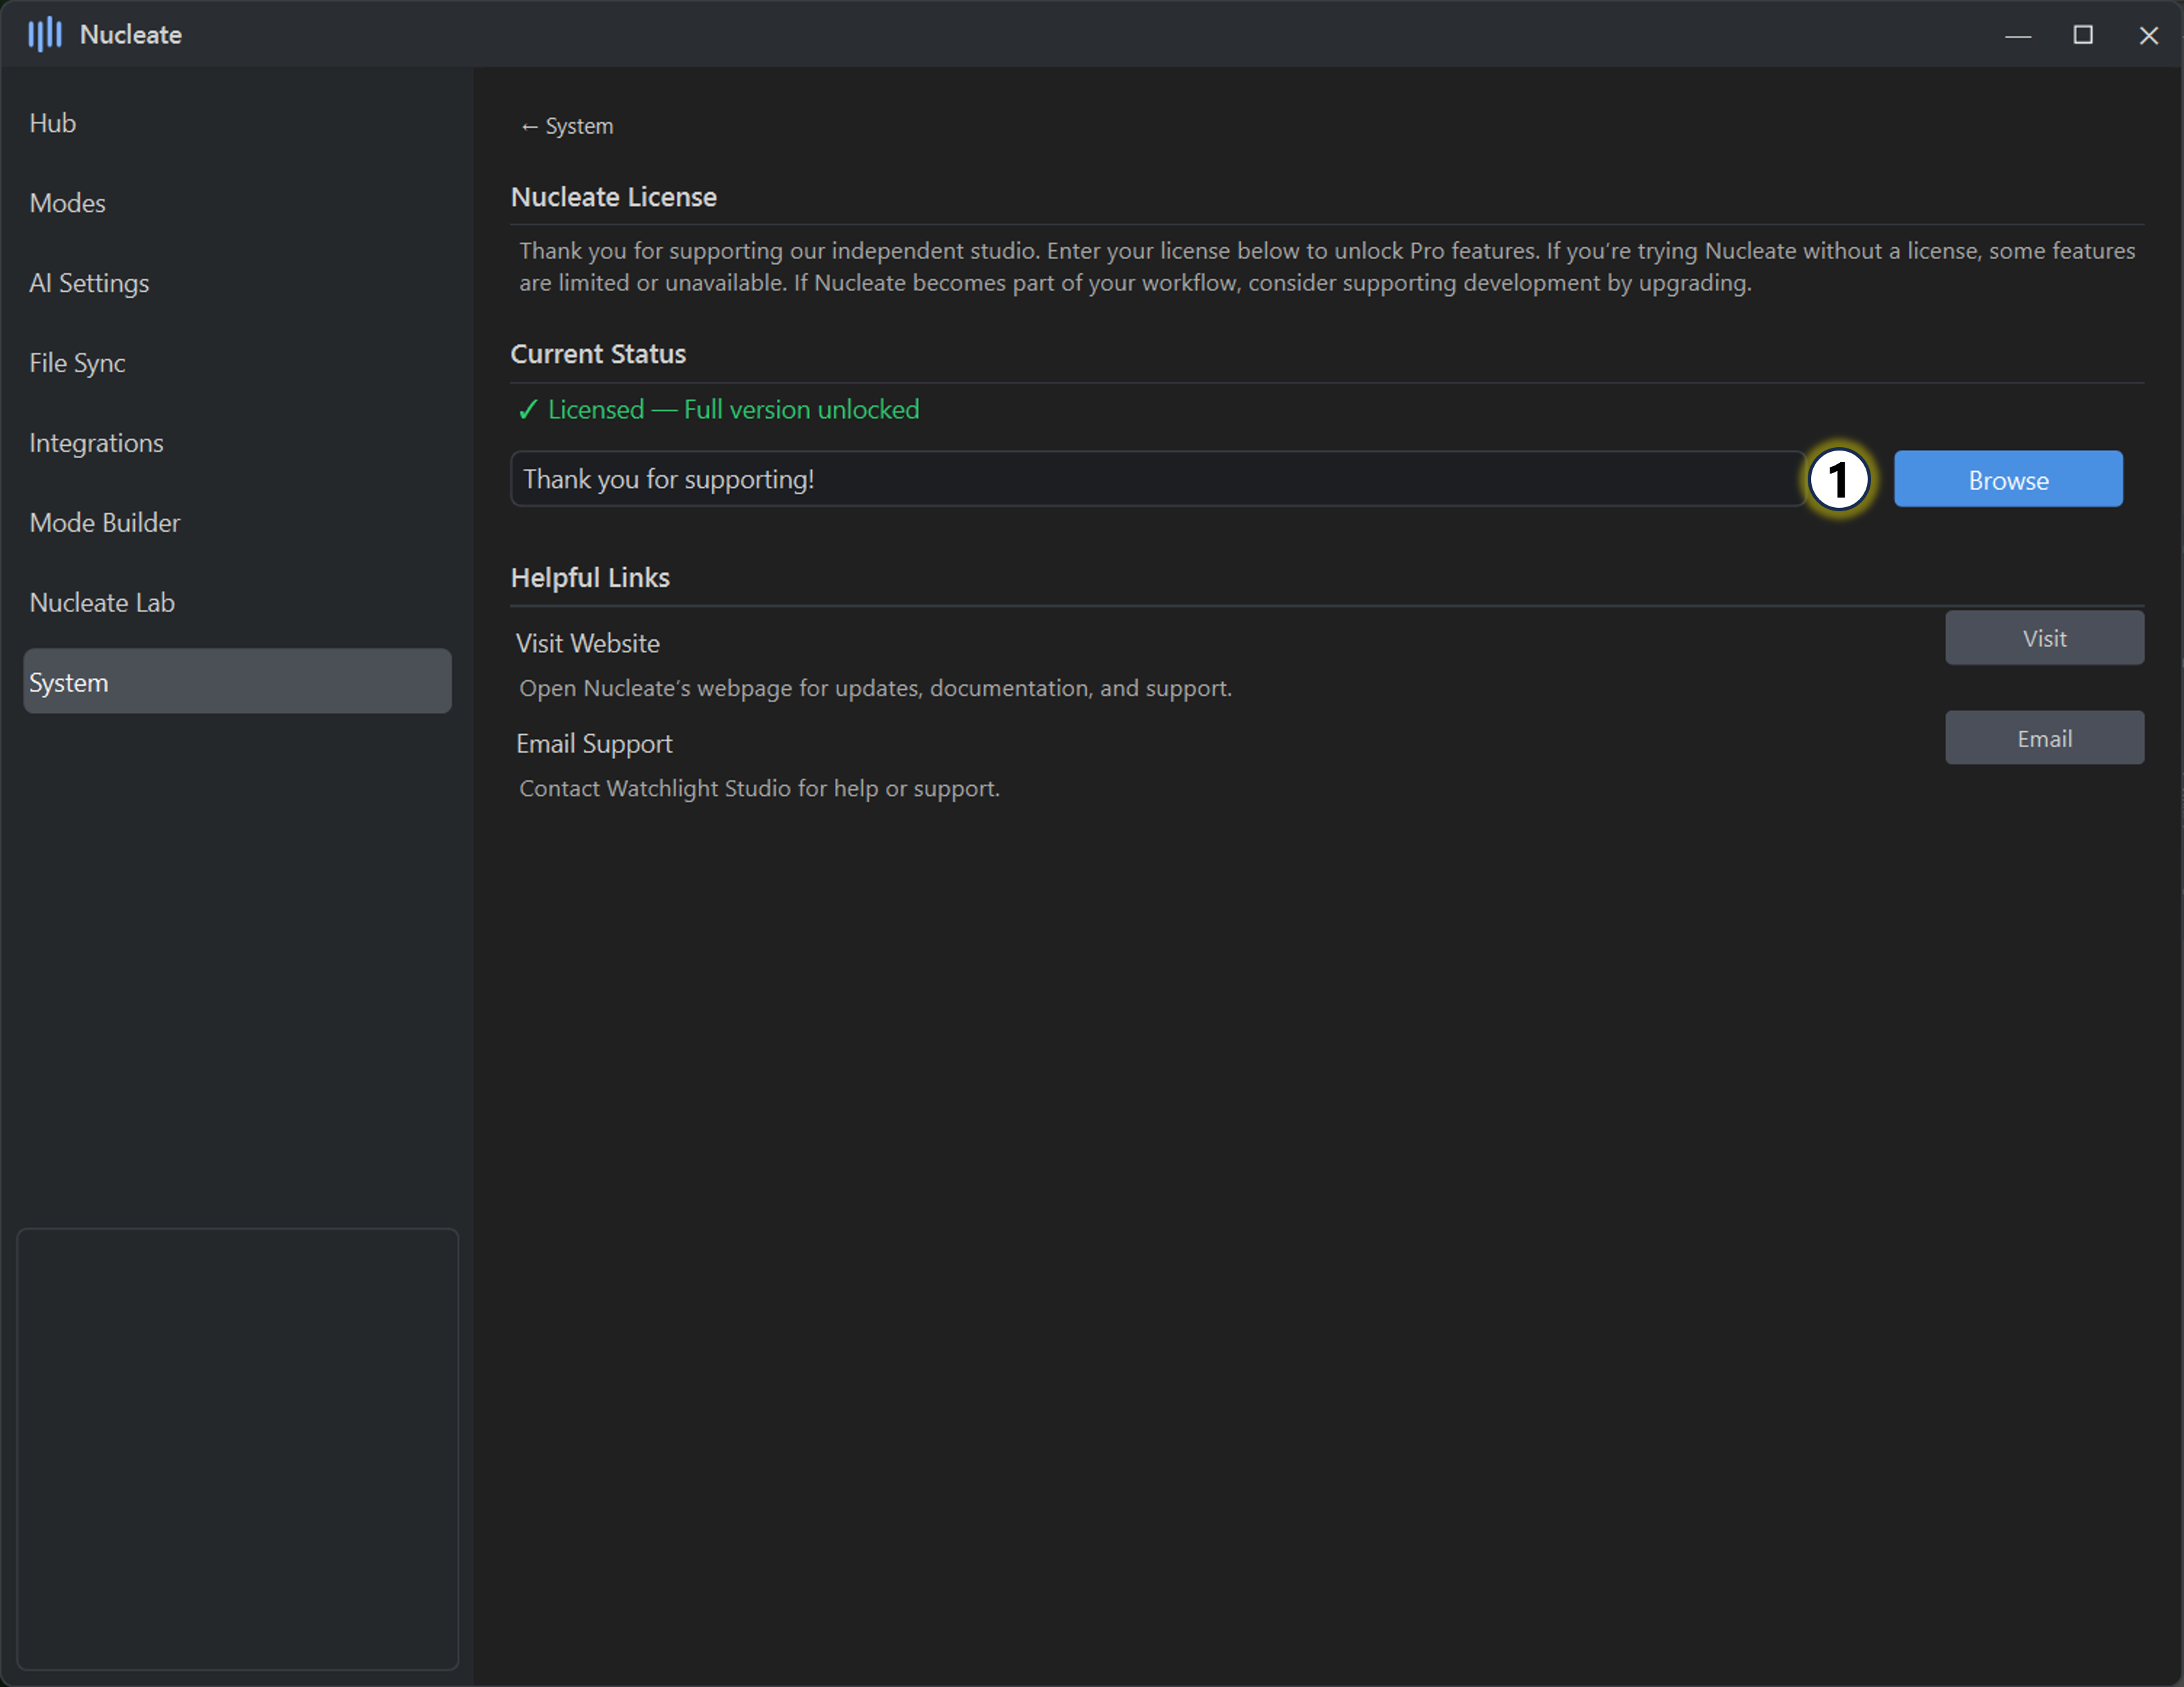Open the Hub section

(x=53, y=123)
